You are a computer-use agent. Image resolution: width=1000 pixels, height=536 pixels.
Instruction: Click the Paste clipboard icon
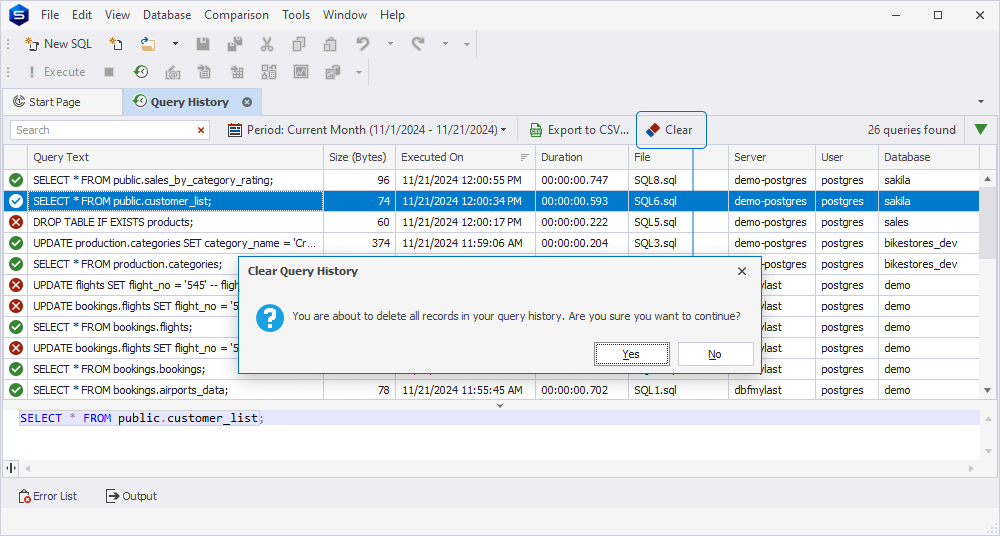click(330, 44)
